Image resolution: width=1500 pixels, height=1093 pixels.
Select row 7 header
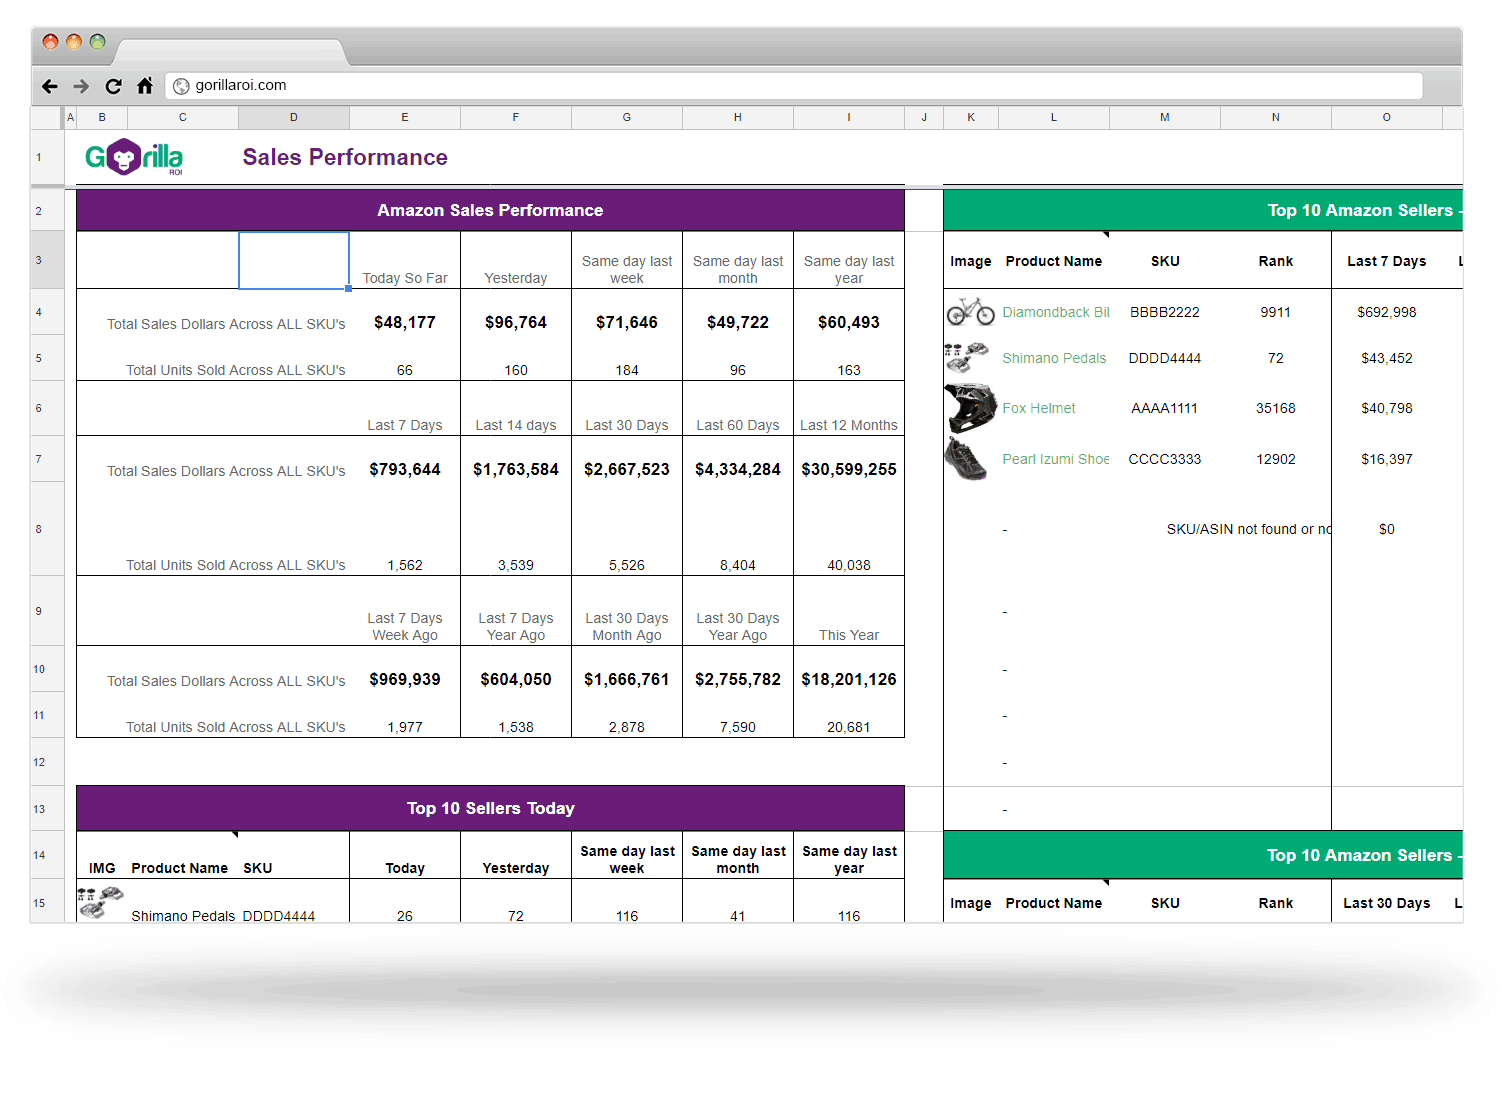pos(47,459)
